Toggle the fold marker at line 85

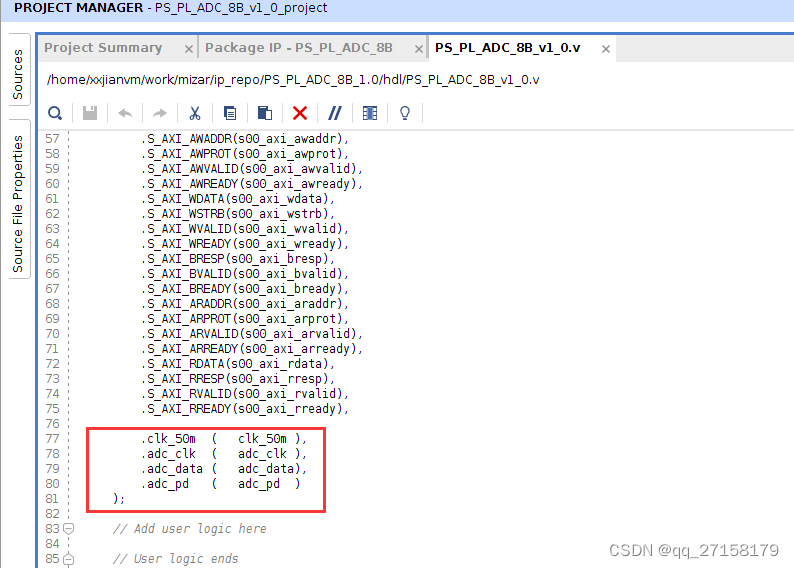68,559
